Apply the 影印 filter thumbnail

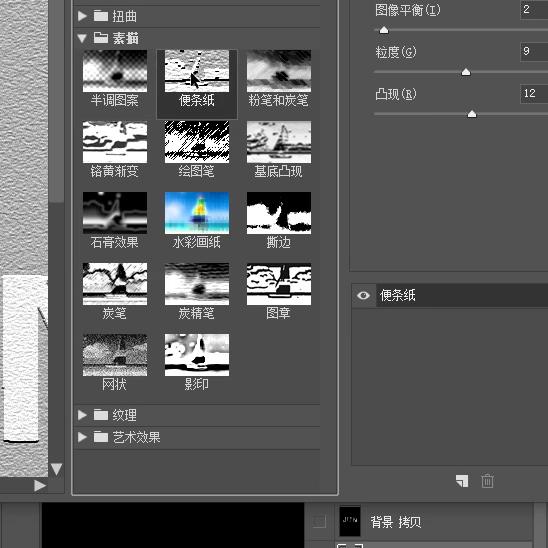click(197, 355)
